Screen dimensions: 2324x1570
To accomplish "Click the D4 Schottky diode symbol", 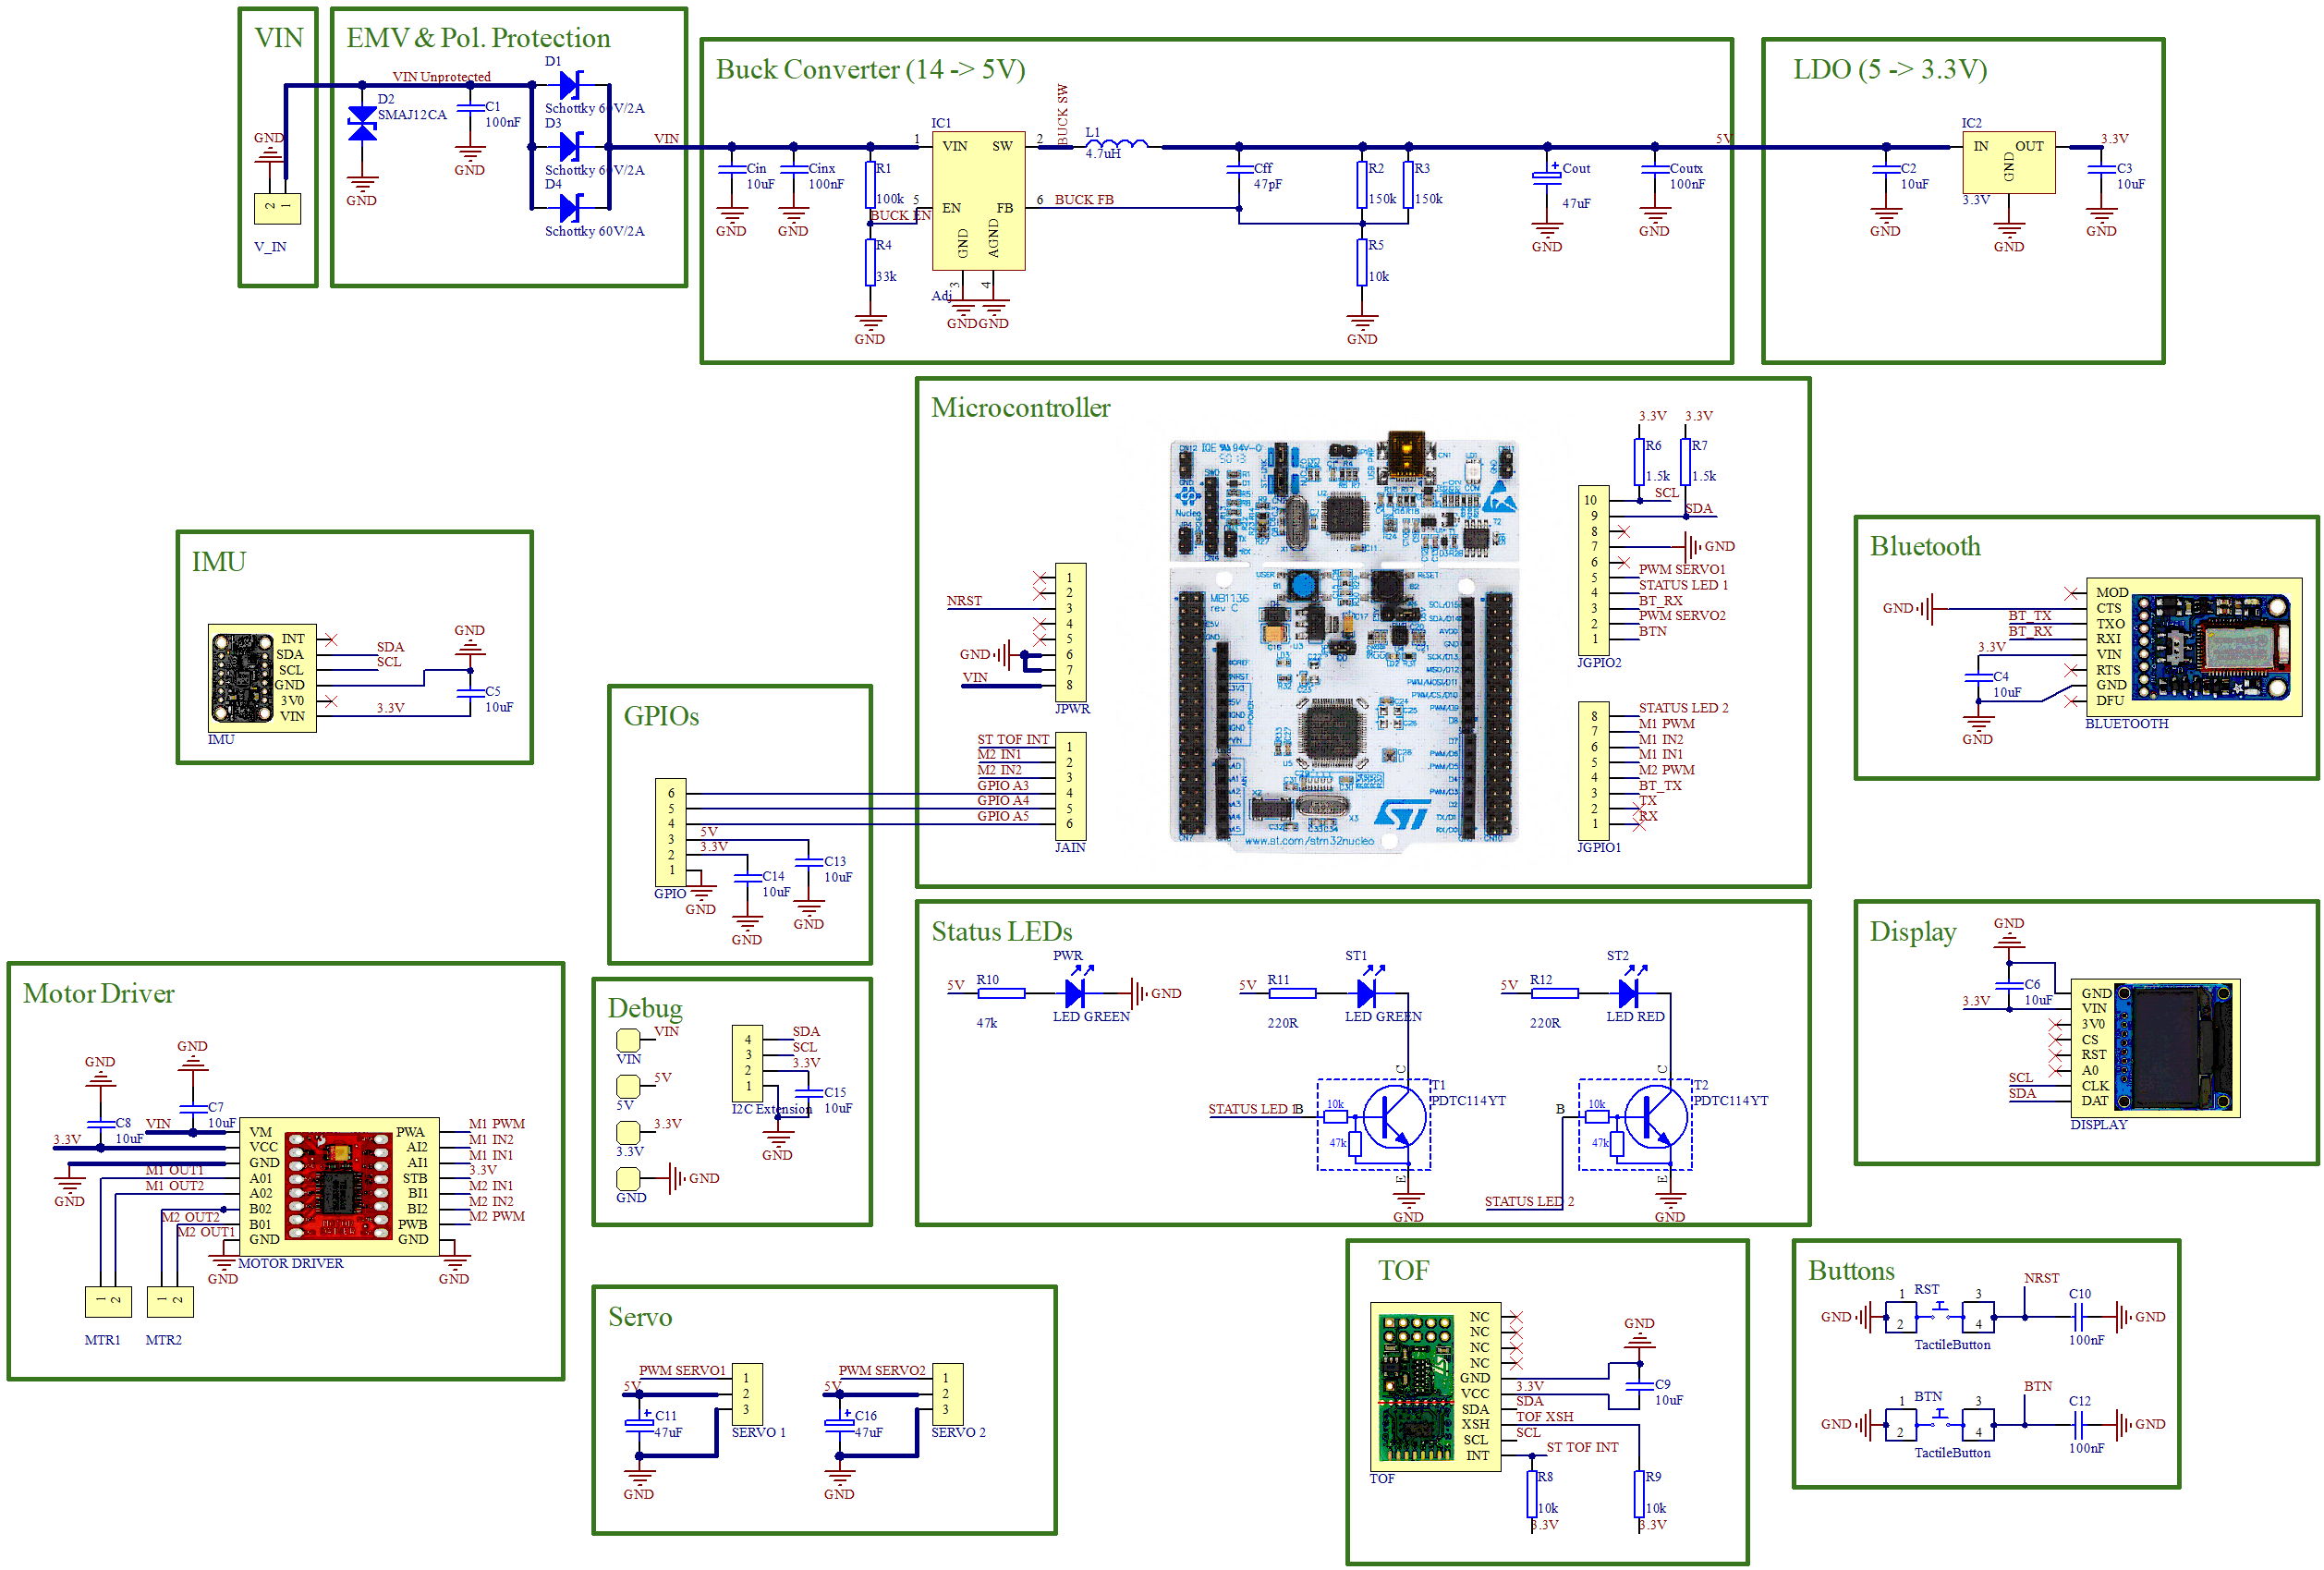I will coord(571,209).
